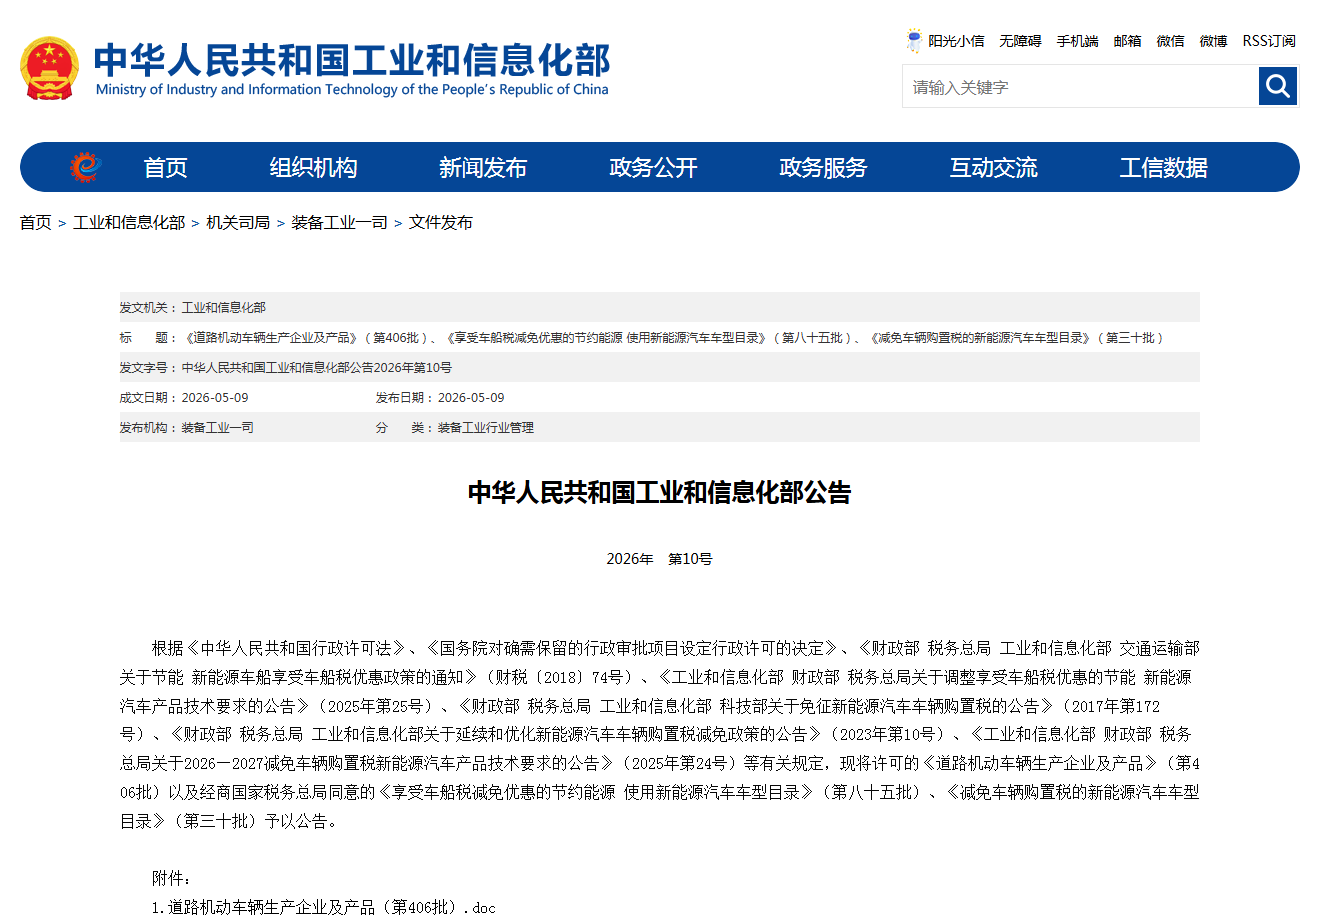Open the 工信数据 menu
This screenshot has width=1320, height=921.
(1163, 167)
